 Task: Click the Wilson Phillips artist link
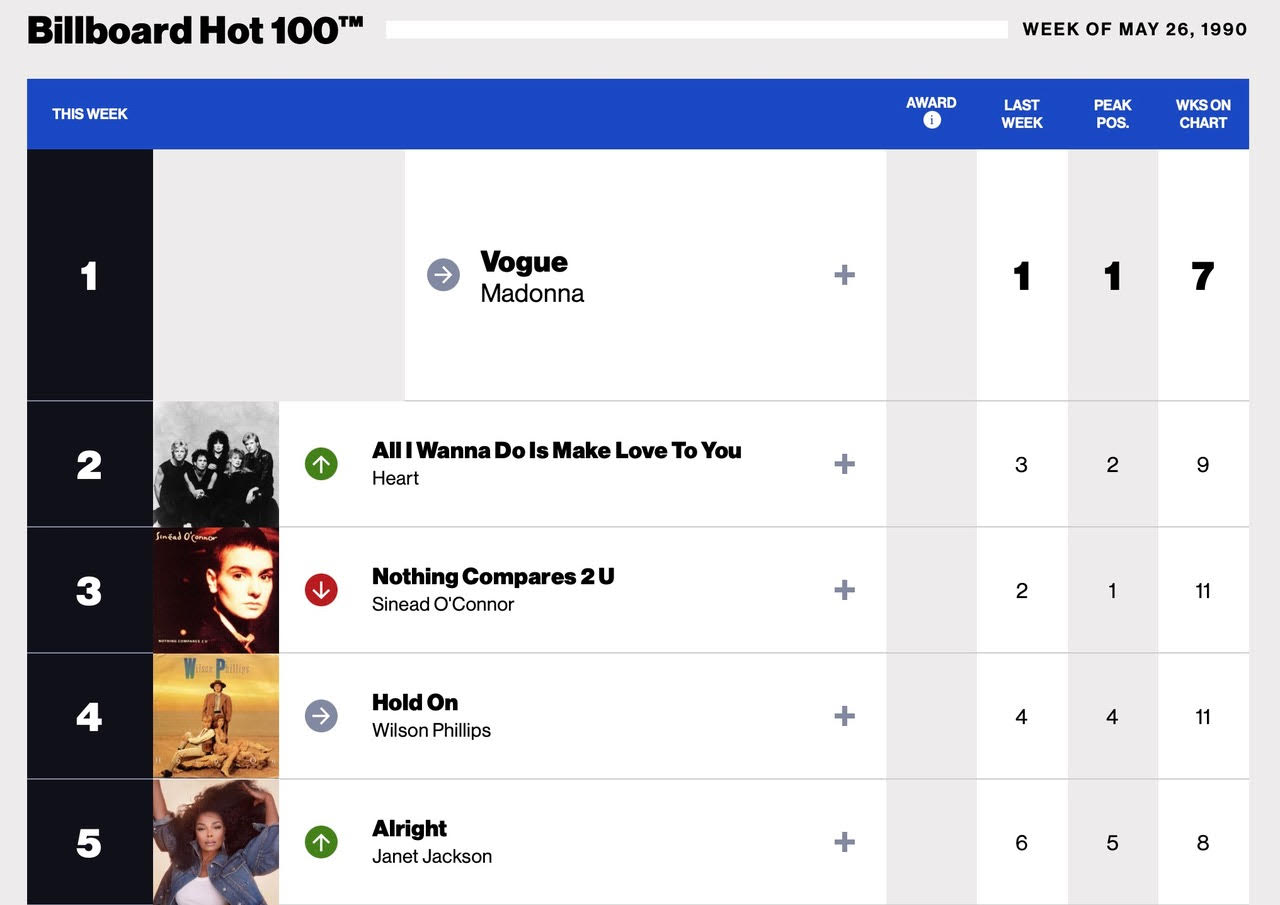point(431,731)
